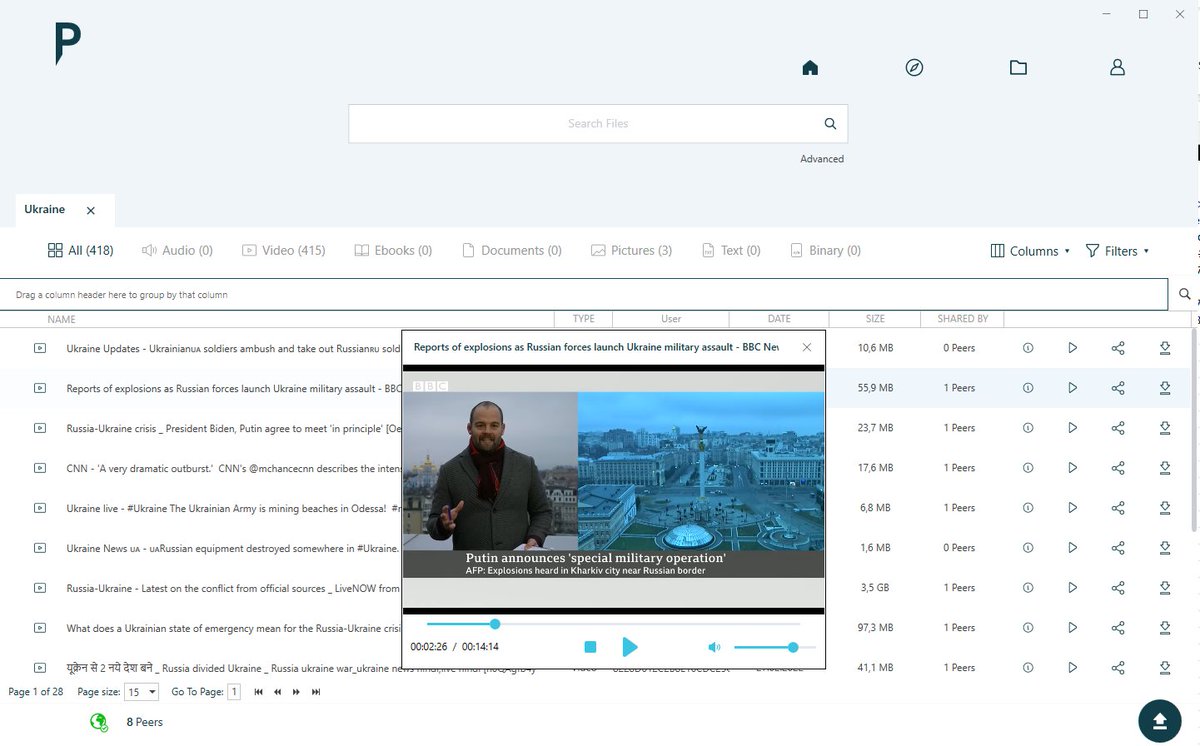The image size is (1200, 746).
Task: Sort by the SHARED BY column header
Action: pyautogui.click(x=962, y=319)
